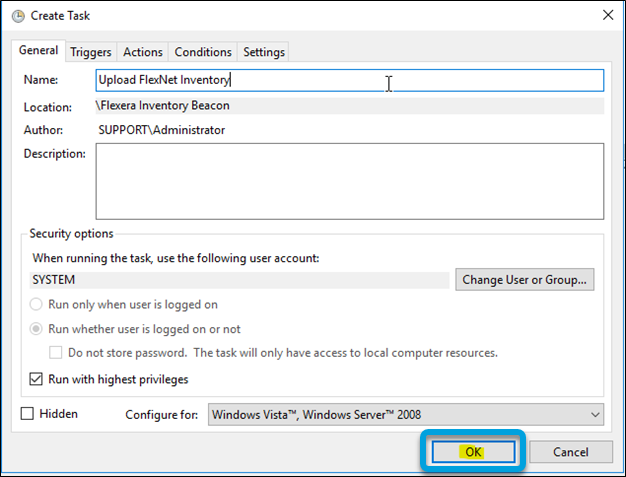Click the Cancel button
Image resolution: width=626 pixels, height=477 pixels.
coord(571,452)
